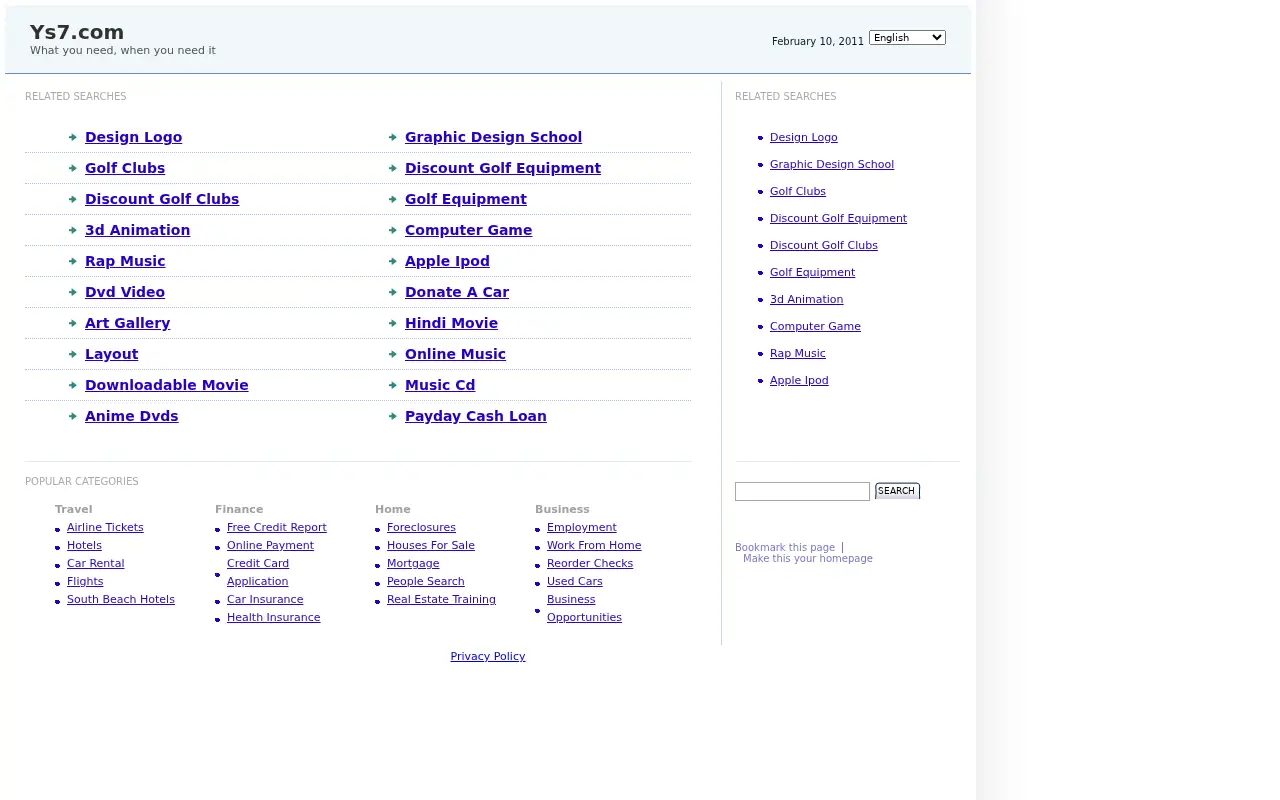Visit the Business Opportunities link
The width and height of the screenshot is (1280, 800).
tap(584, 608)
